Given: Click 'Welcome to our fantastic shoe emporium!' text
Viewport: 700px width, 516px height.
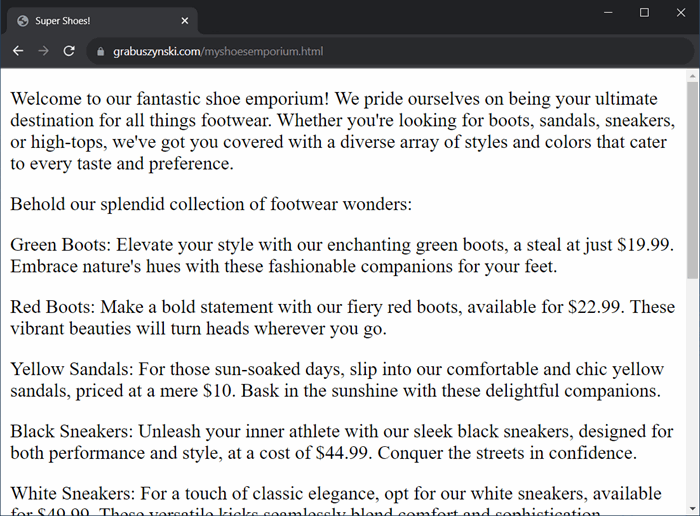Looking at the screenshot, I should (170, 99).
